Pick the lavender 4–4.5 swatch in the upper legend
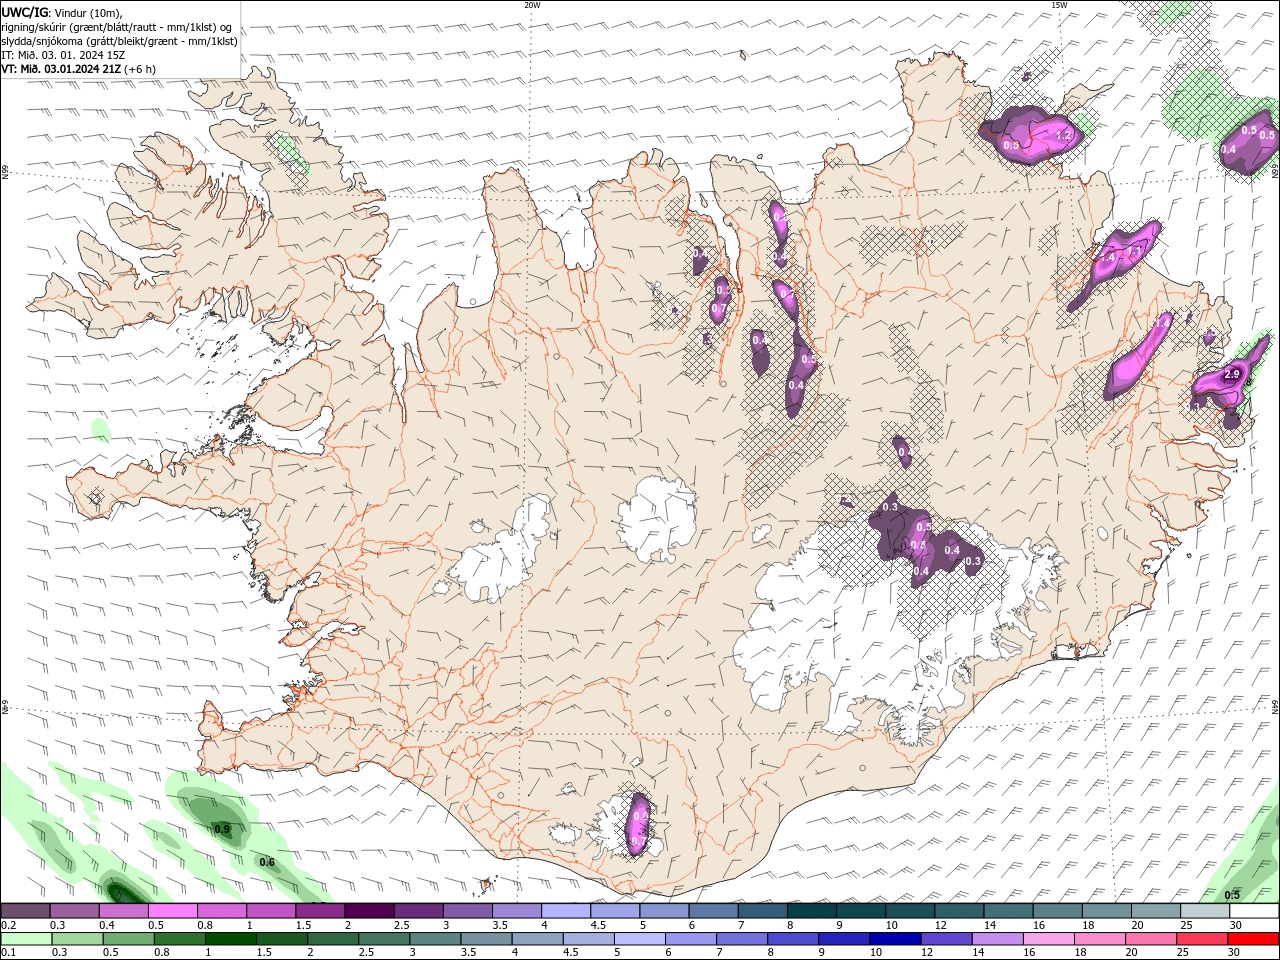The image size is (1280, 960). 565,910
